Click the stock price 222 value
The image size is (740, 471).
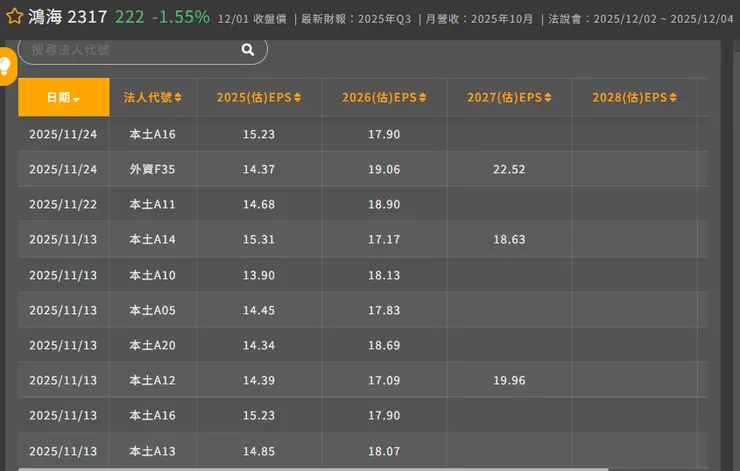(130, 17)
